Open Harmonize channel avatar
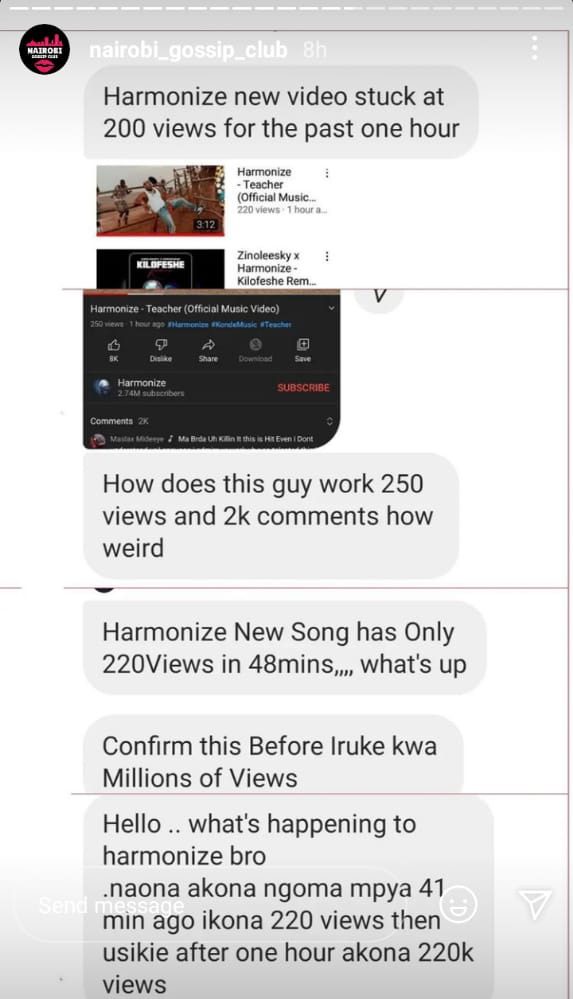 click(101, 387)
